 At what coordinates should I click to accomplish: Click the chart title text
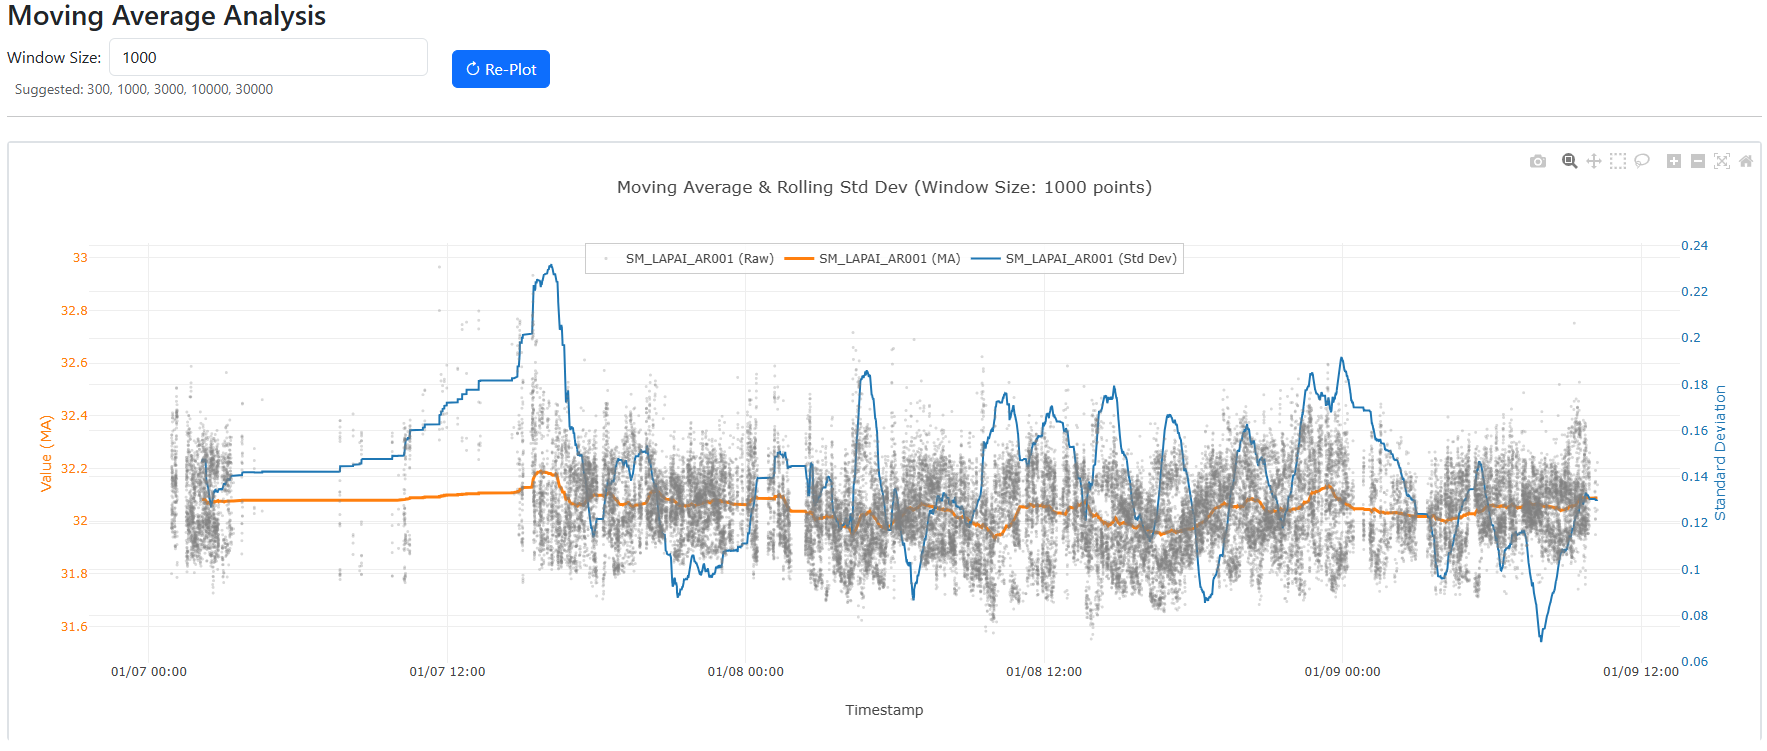[884, 187]
